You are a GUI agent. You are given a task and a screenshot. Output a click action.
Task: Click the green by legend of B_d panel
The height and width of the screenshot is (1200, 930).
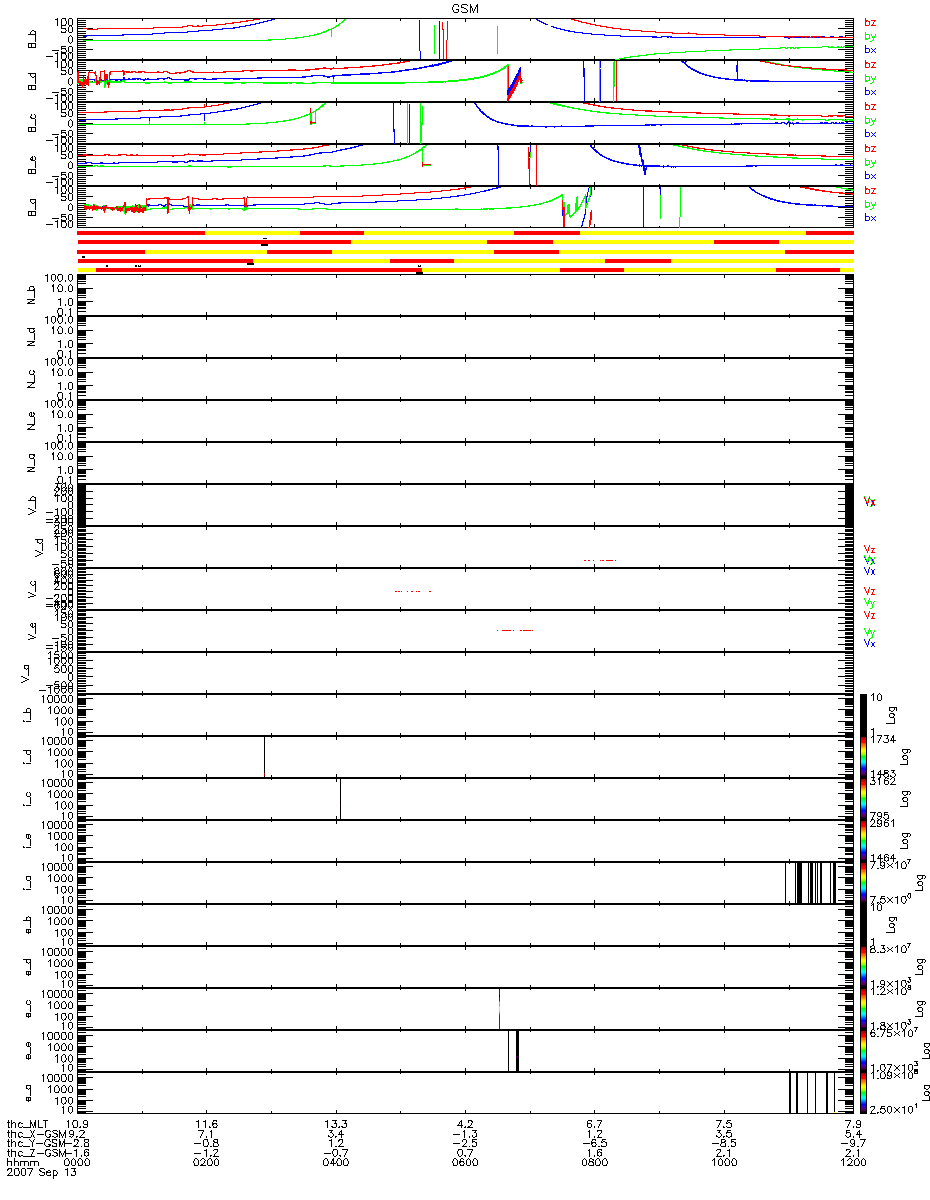tap(870, 78)
